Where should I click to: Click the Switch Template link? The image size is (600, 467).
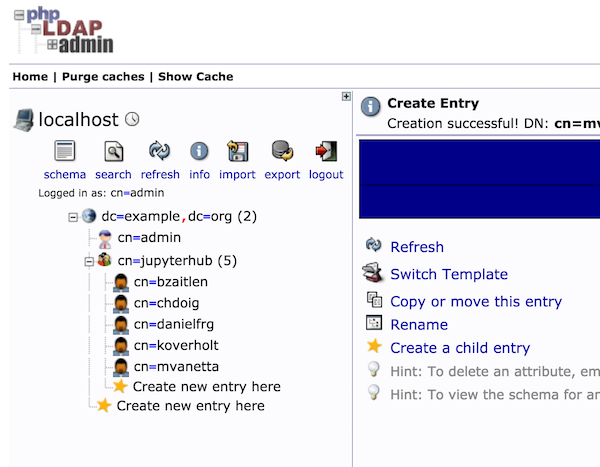coord(448,274)
